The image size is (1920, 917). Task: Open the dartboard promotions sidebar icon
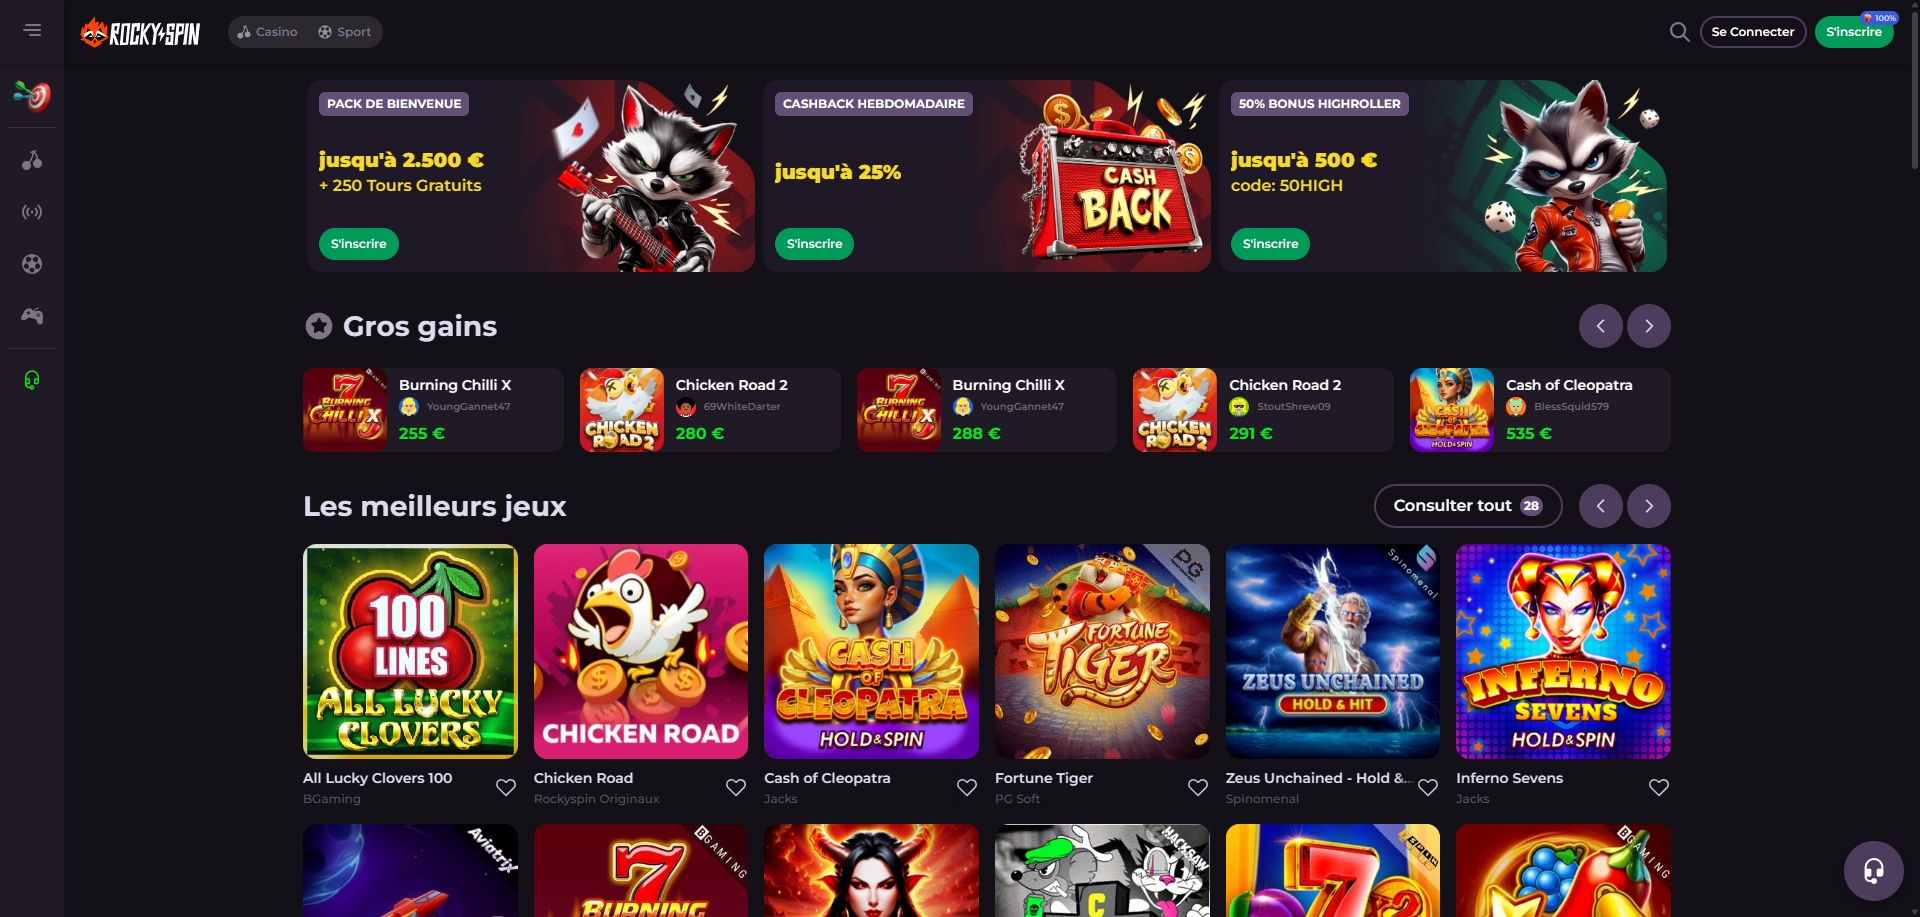[x=32, y=96]
